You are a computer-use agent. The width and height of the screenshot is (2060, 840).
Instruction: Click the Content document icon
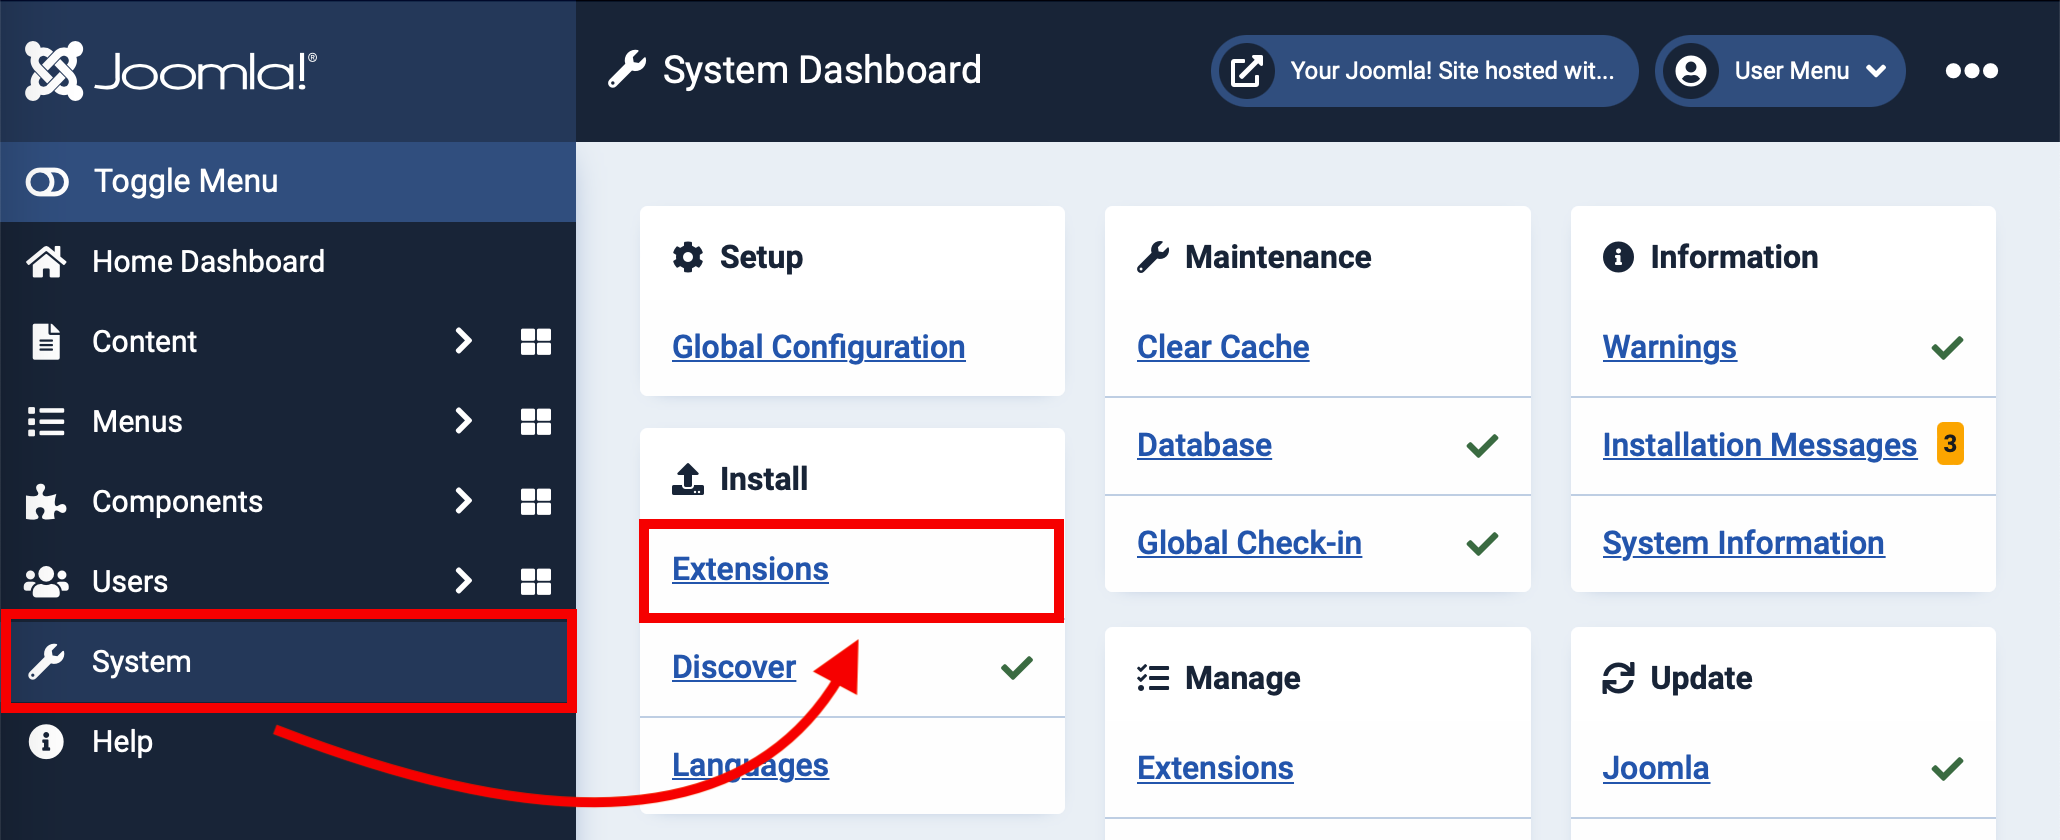(x=46, y=342)
